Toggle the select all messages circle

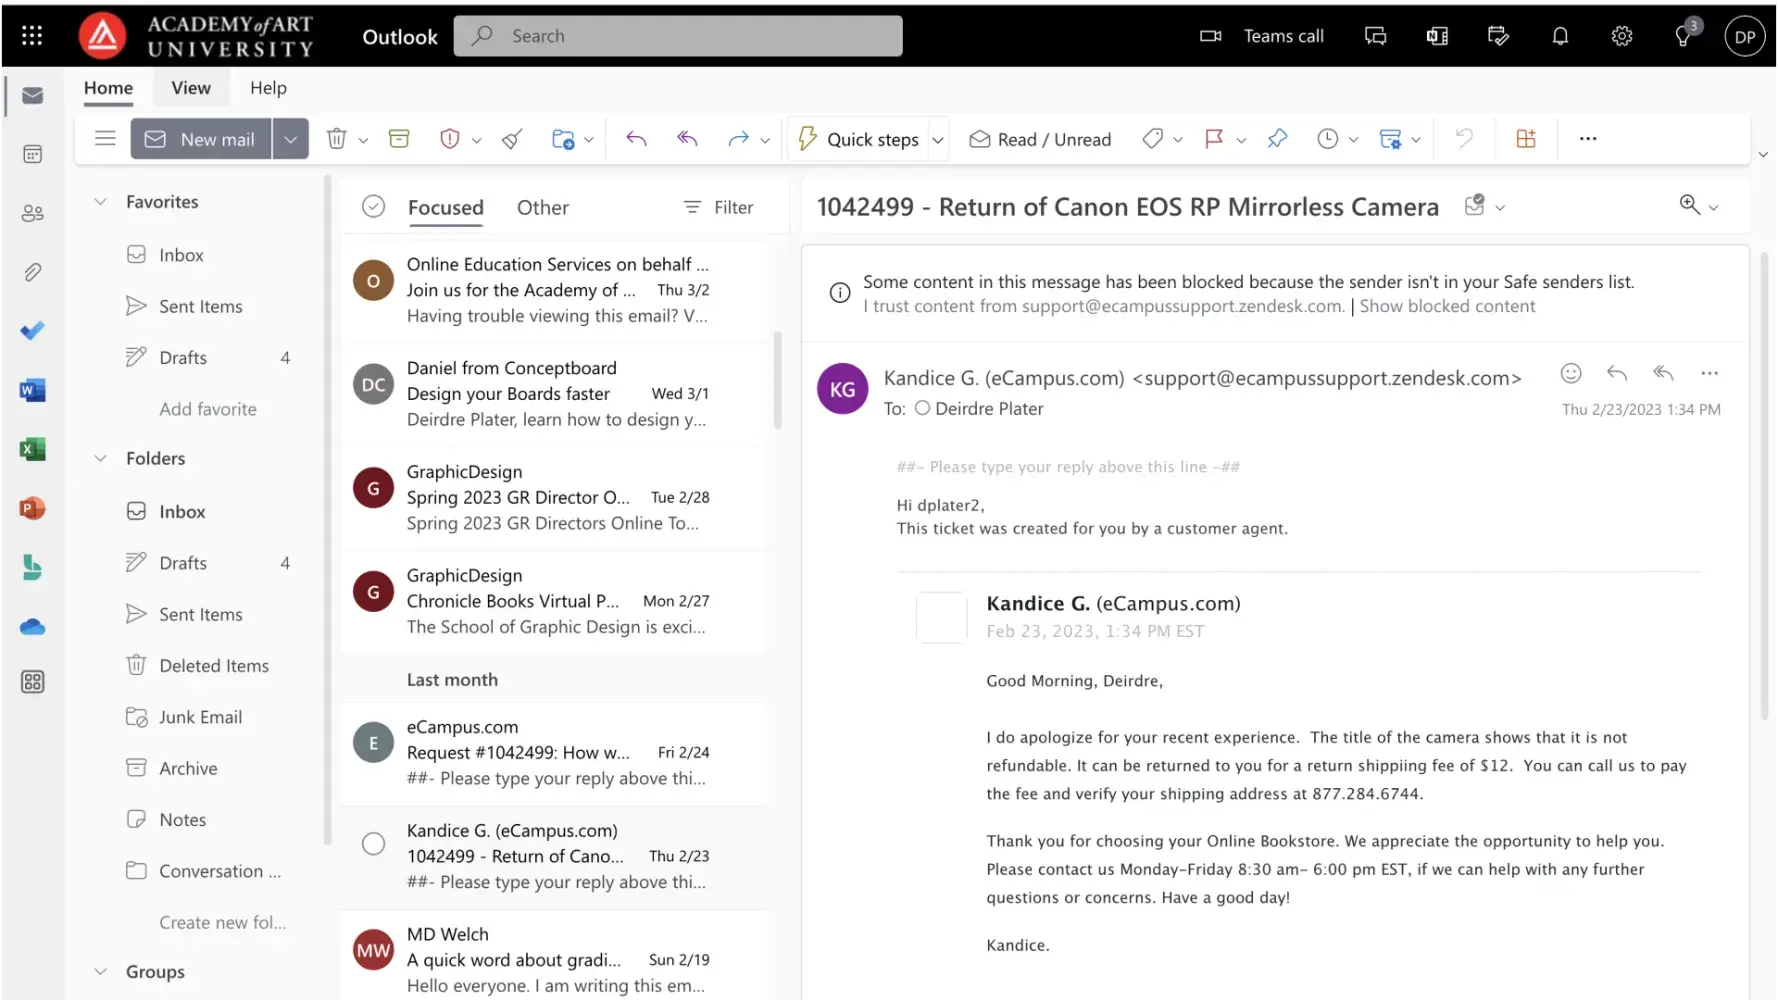(x=373, y=207)
